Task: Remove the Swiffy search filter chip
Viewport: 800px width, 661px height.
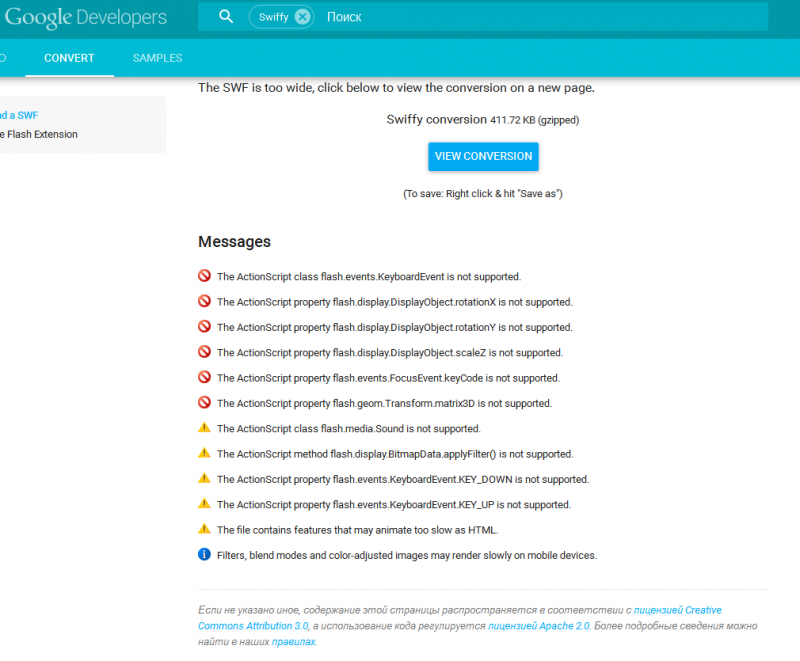Action: pyautogui.click(x=302, y=17)
